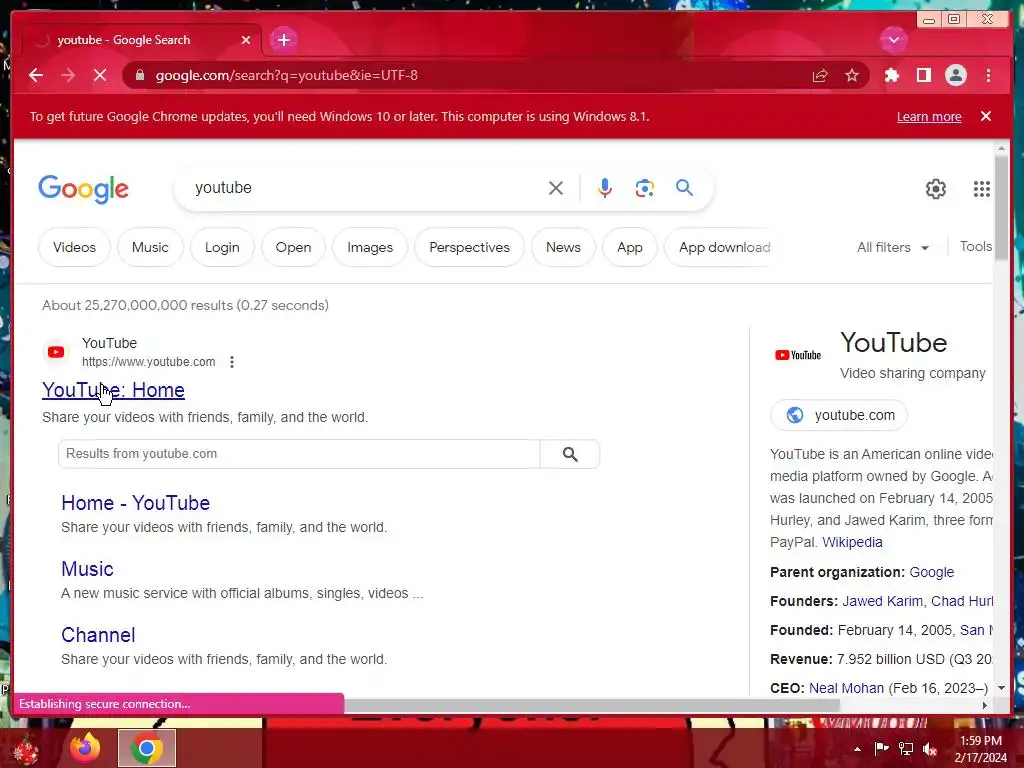Open Google as parent organization
Image resolution: width=1024 pixels, height=768 pixels.
pyautogui.click(x=931, y=572)
